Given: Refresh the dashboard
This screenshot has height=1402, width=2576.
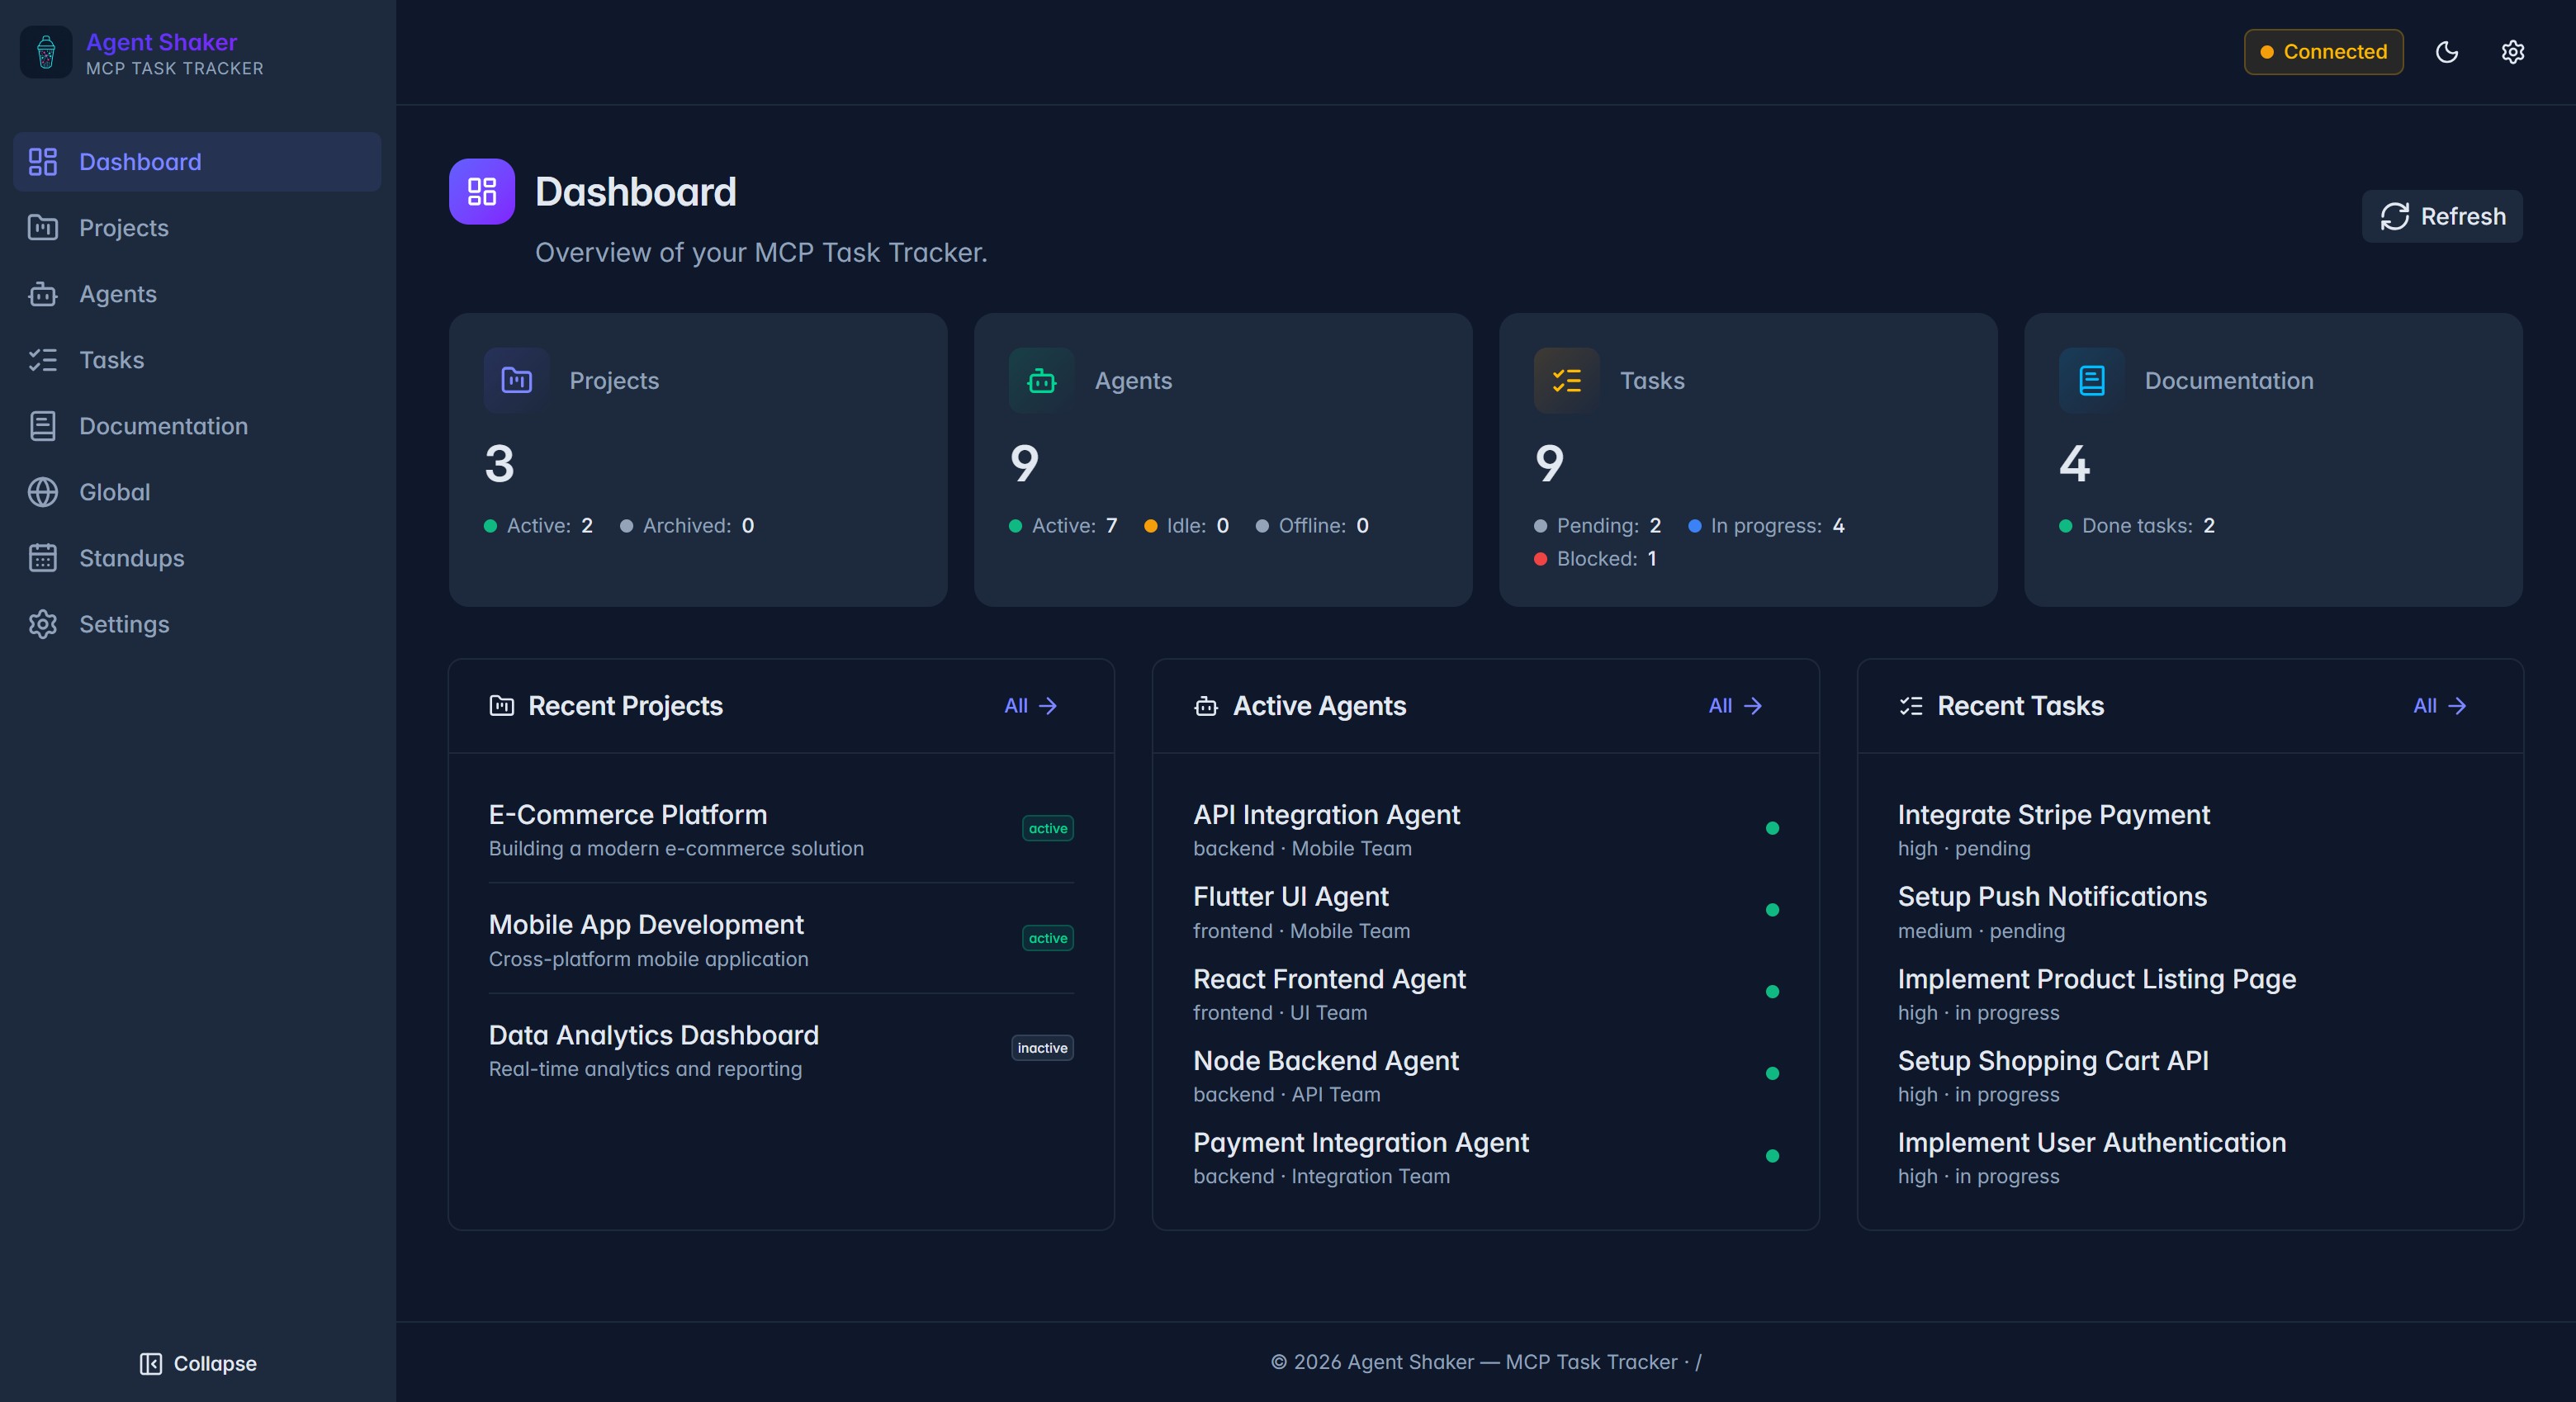Looking at the screenshot, I should [x=2442, y=216].
